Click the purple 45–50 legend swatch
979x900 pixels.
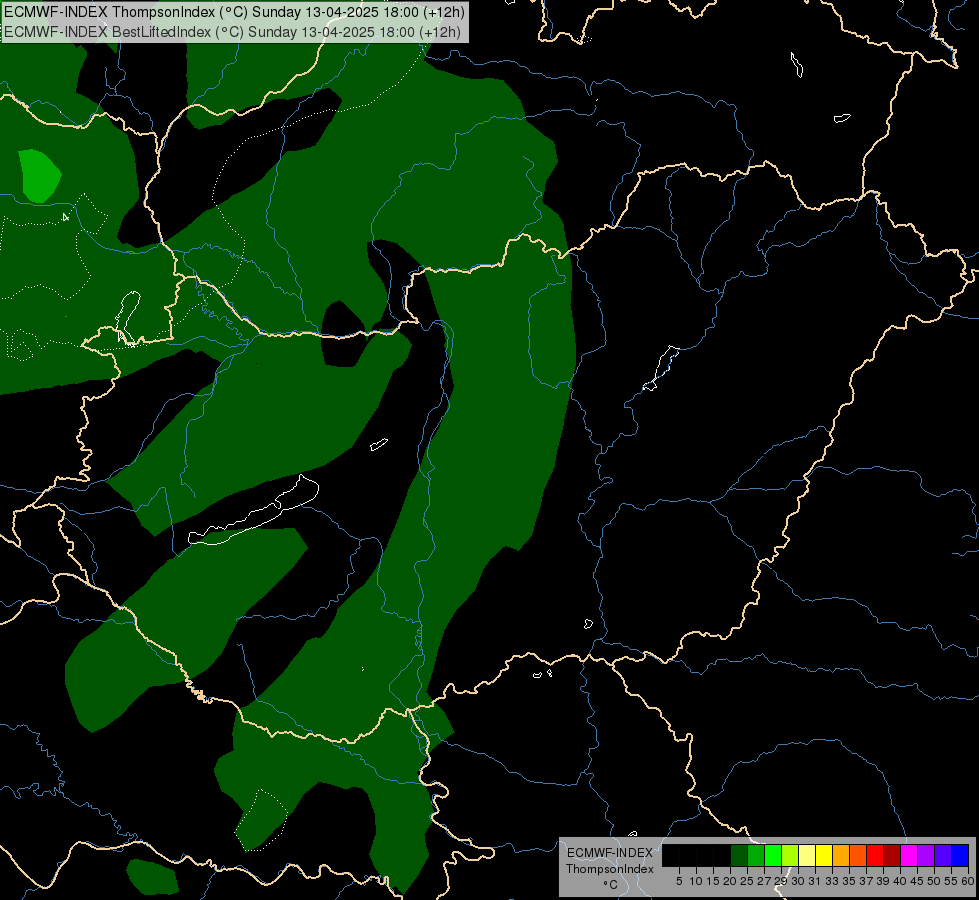[x=926, y=855]
